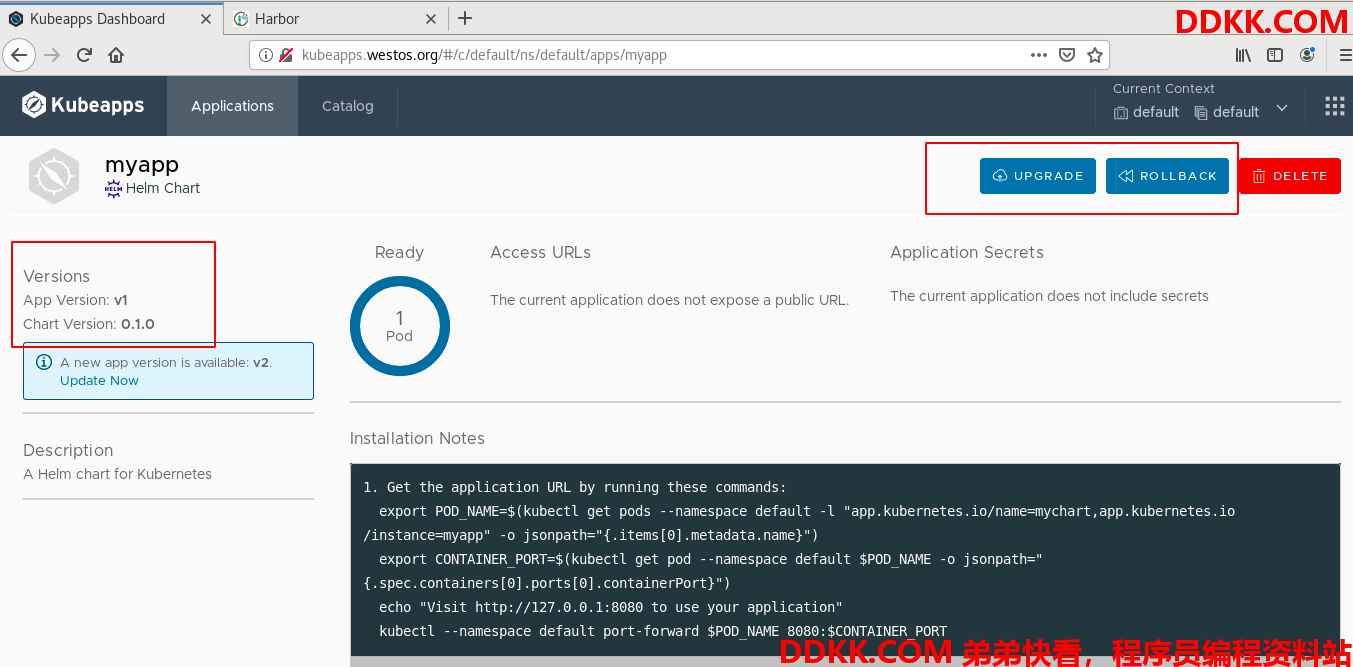Click the ROLLBACK button
This screenshot has width=1353, height=667.
click(1167, 176)
